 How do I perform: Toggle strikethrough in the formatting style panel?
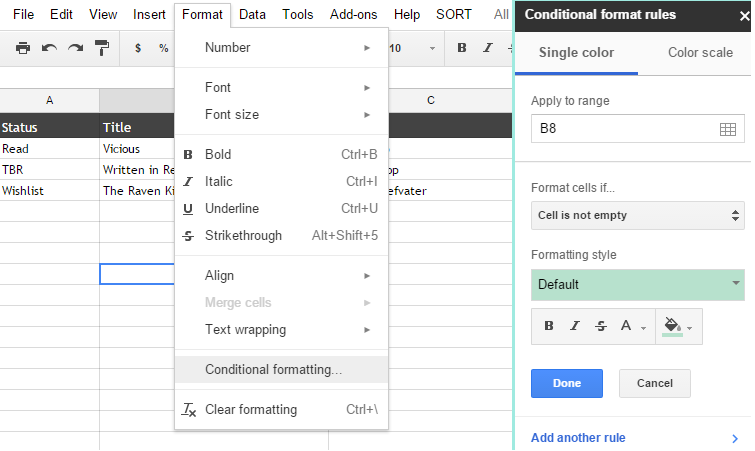600,325
